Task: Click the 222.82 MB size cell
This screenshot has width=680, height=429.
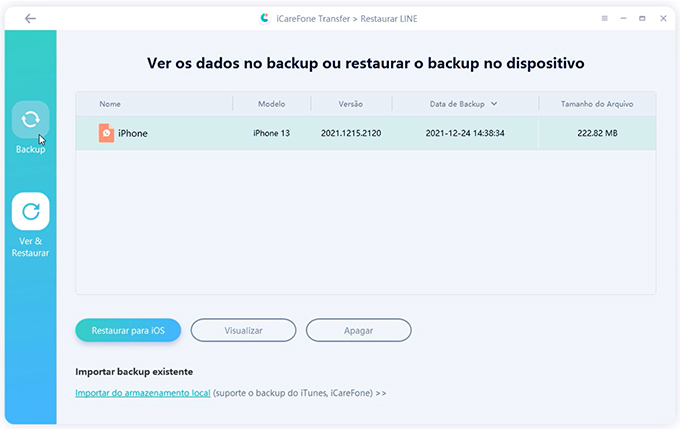Action: [597, 133]
